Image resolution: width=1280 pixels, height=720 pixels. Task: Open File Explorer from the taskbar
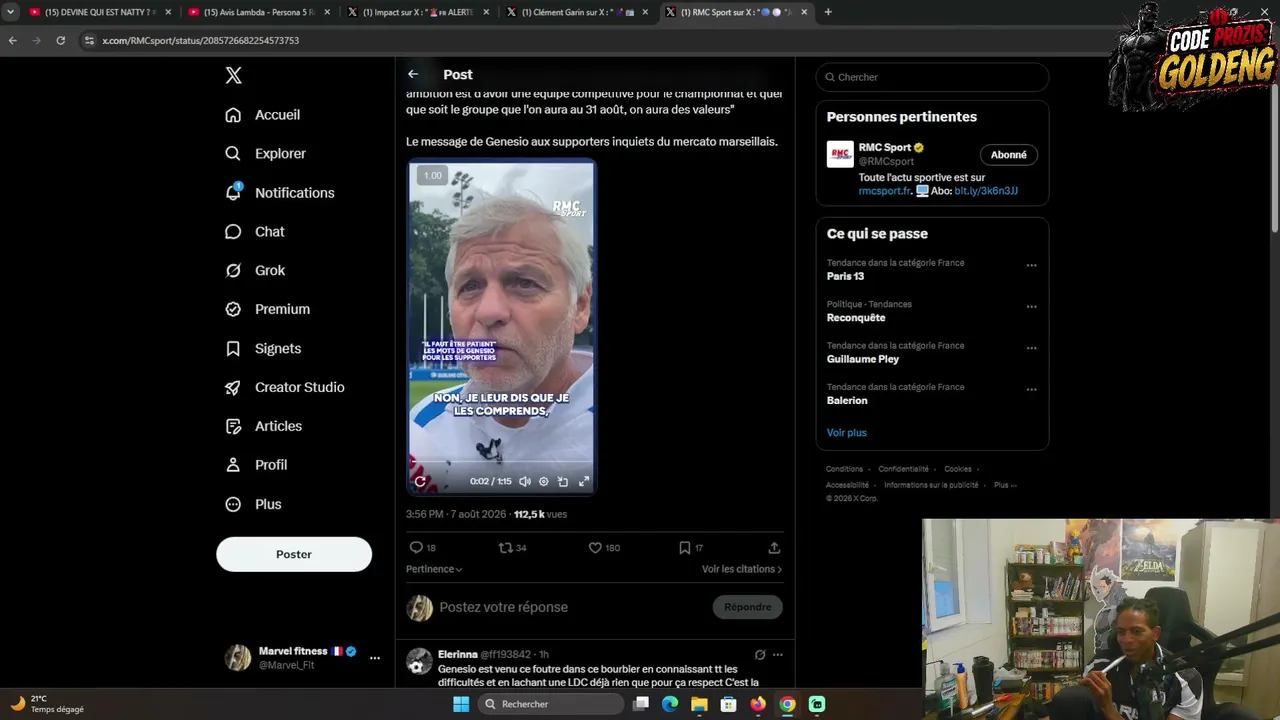point(699,704)
